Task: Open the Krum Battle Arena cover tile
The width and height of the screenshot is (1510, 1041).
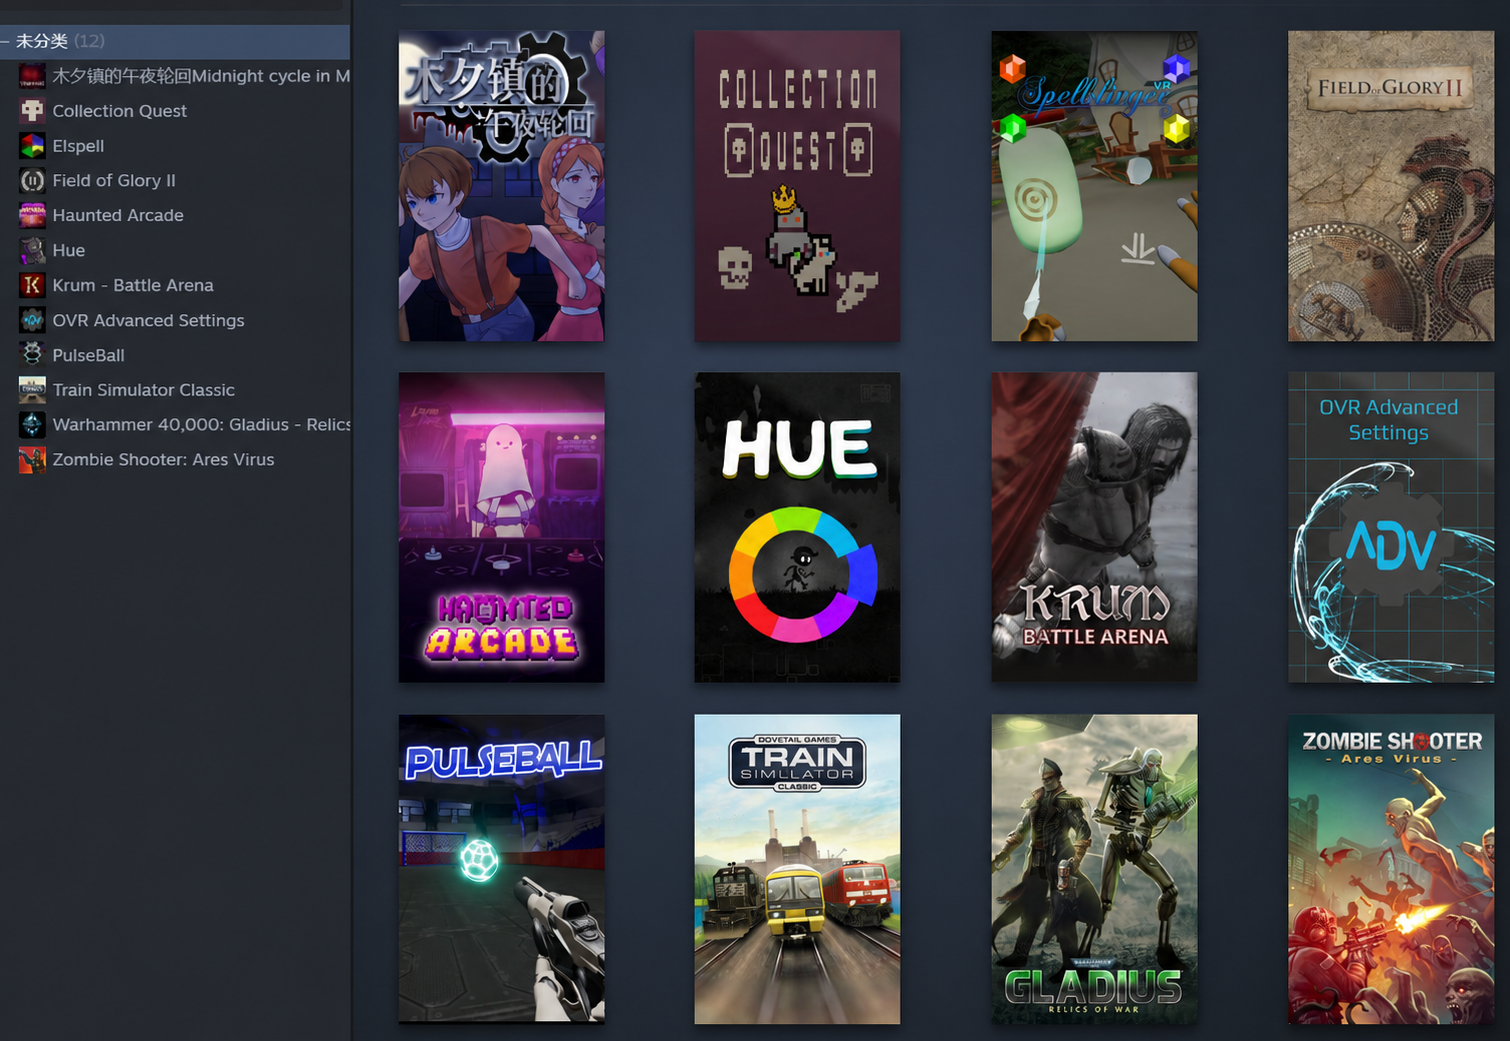Action: 1094,528
